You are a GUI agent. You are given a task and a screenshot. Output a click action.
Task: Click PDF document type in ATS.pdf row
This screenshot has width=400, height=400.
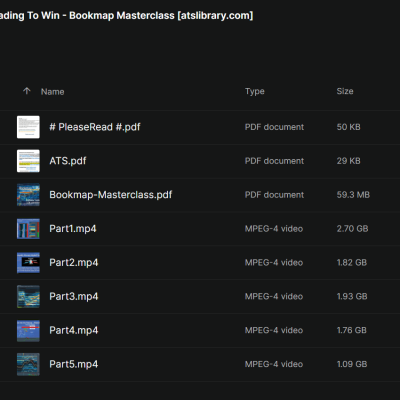tap(274, 161)
